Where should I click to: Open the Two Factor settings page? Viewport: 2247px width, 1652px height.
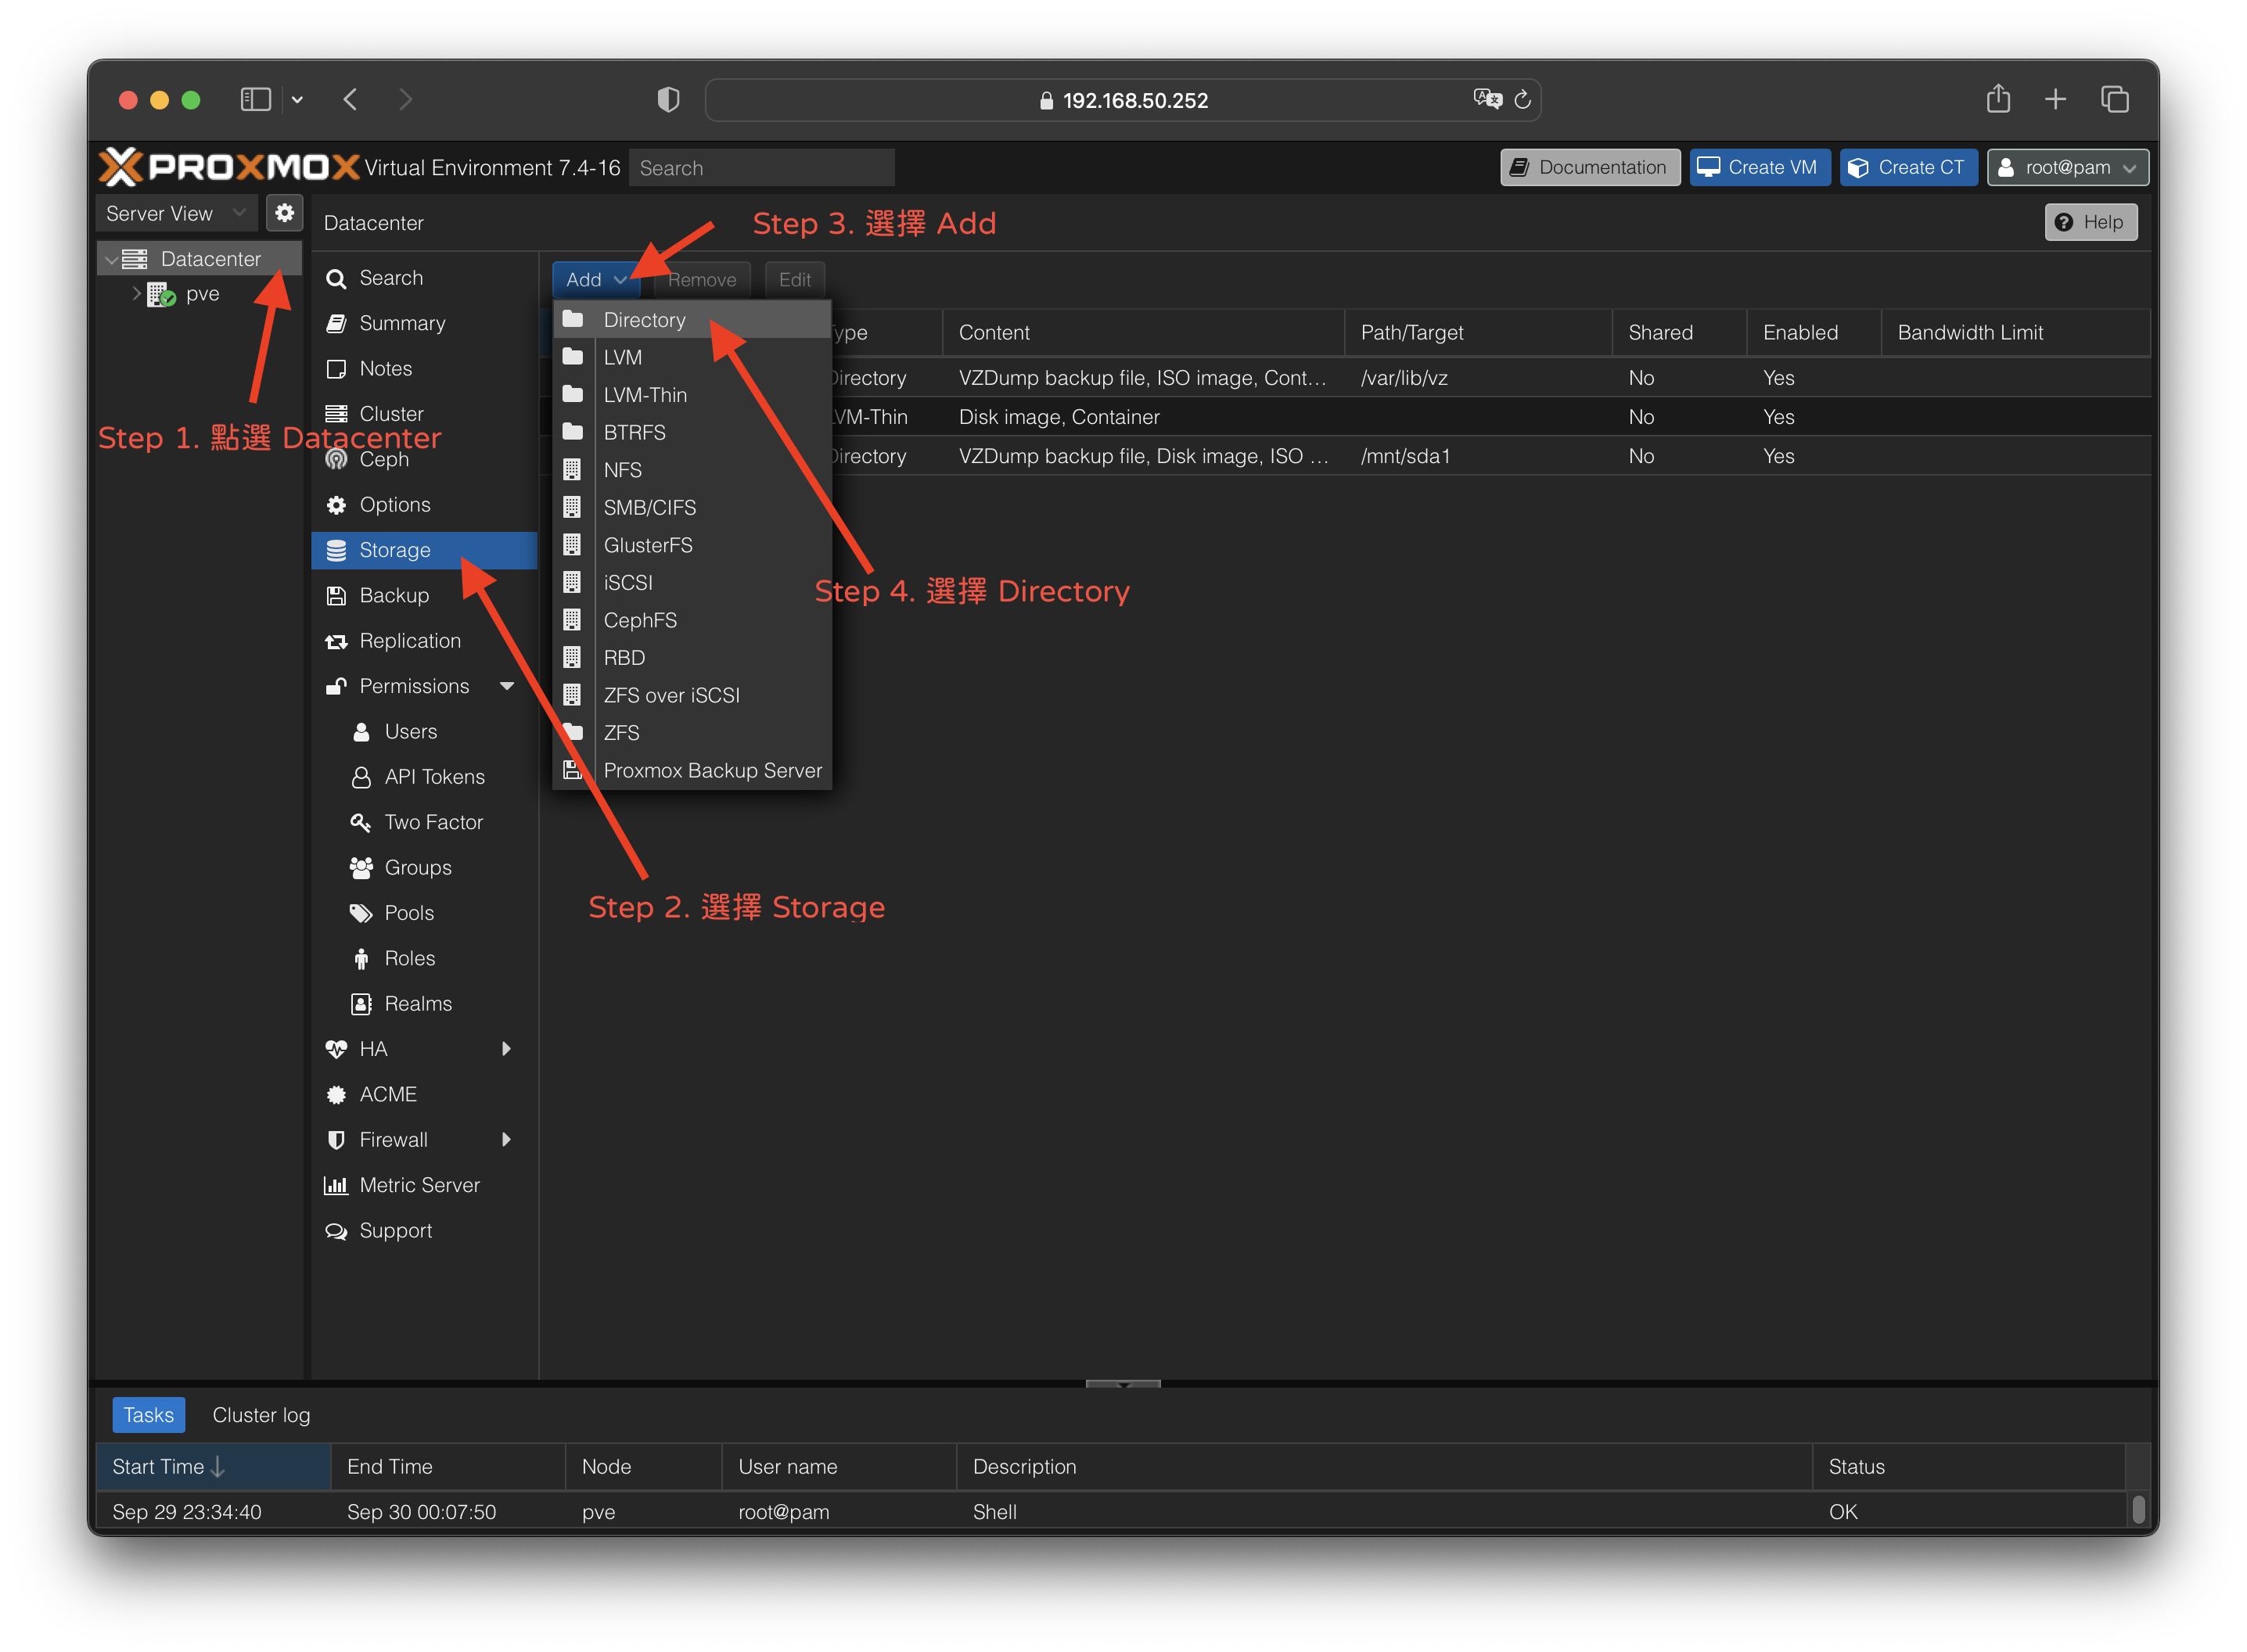tap(433, 822)
